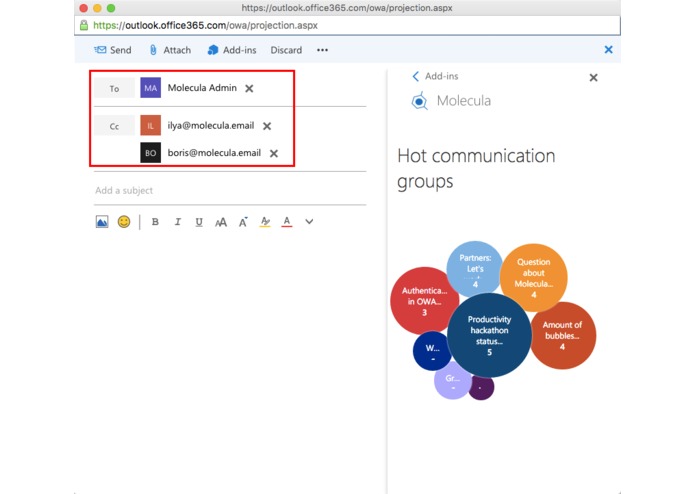Toggle underline formatting

tap(199, 222)
